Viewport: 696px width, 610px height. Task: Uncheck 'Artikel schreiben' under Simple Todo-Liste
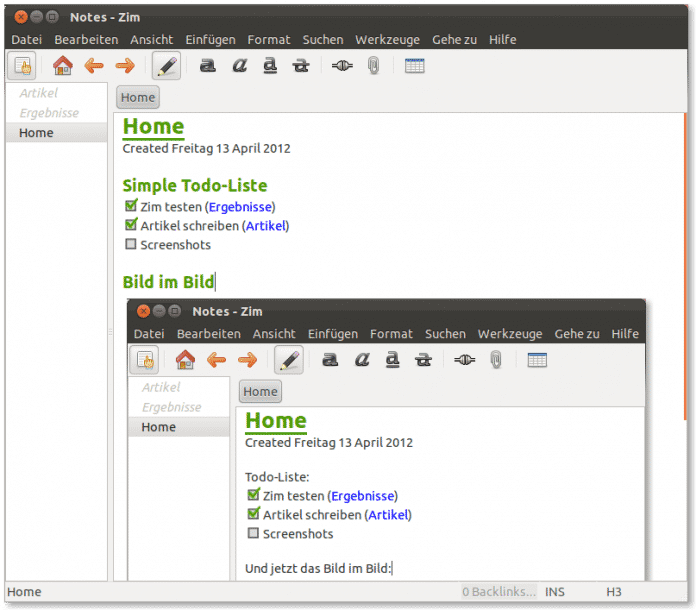pos(130,225)
